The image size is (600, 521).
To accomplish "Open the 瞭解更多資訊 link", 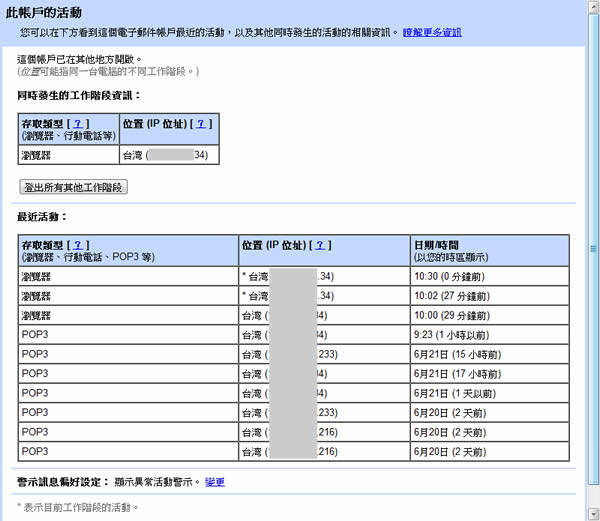I will (x=433, y=33).
